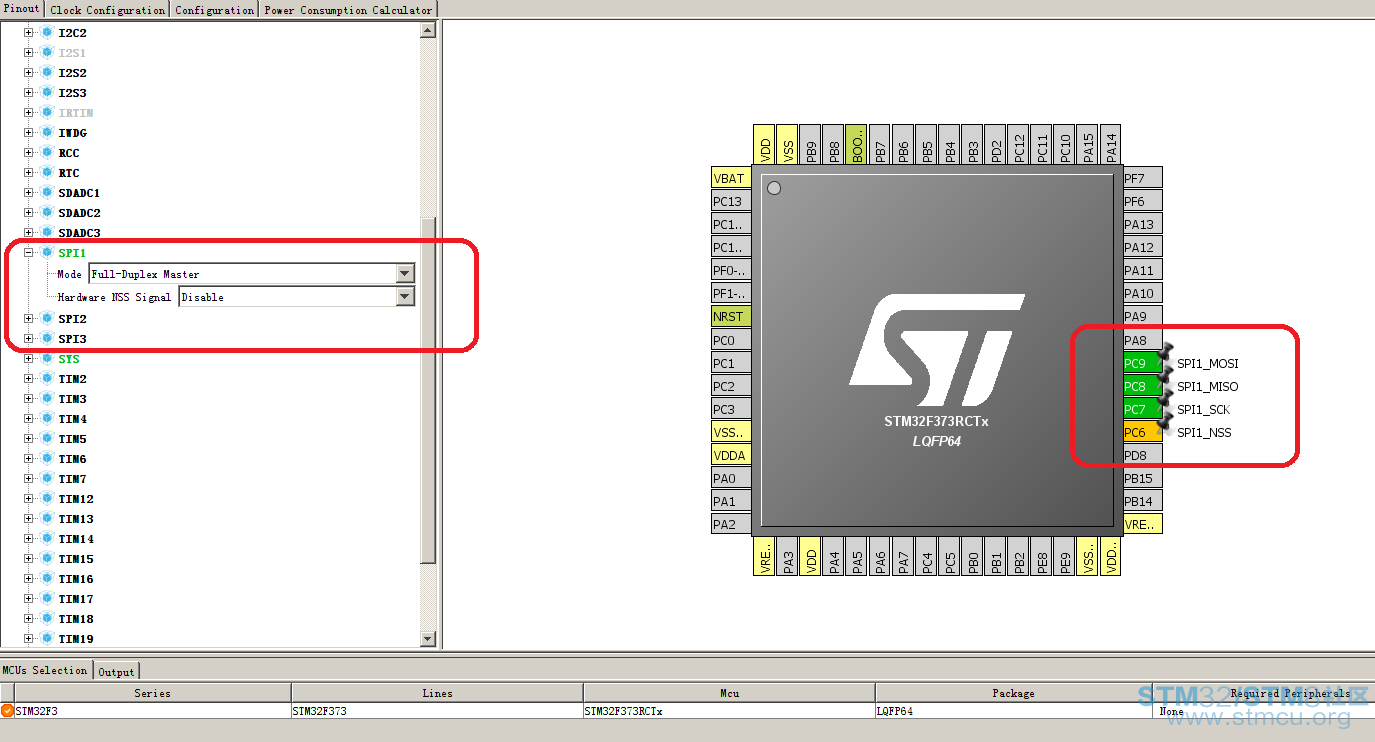The image size is (1375, 742).
Task: Click the Package column header
Action: tap(1013, 693)
